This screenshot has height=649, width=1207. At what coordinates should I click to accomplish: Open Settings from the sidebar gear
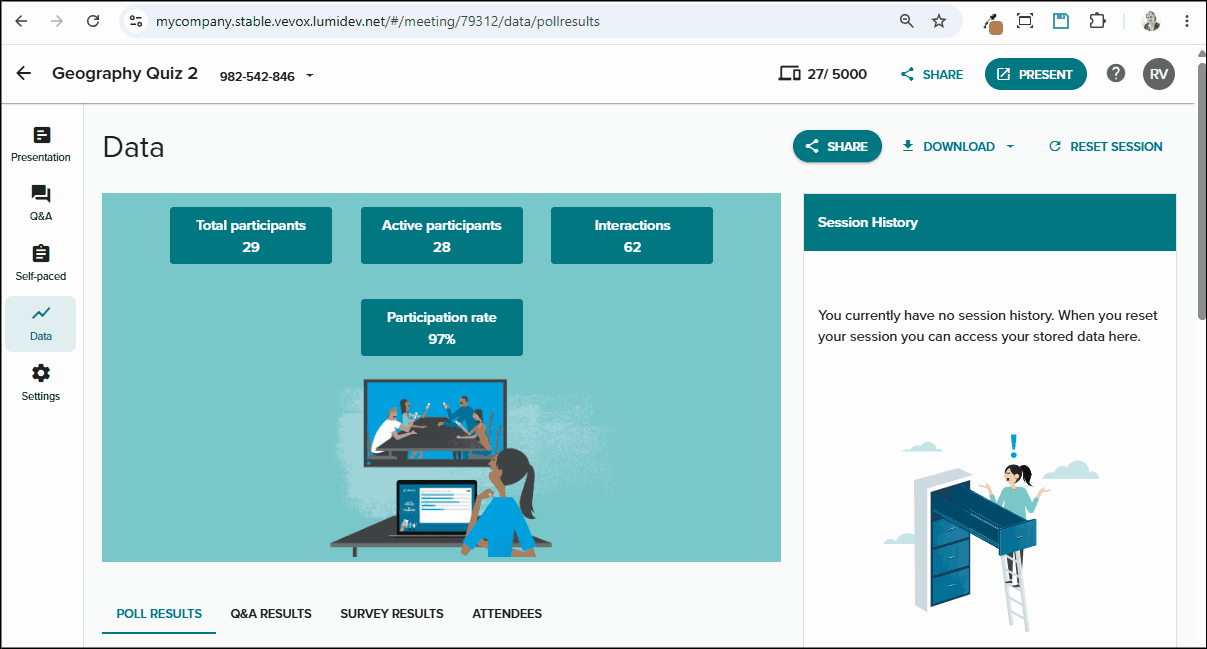point(41,384)
